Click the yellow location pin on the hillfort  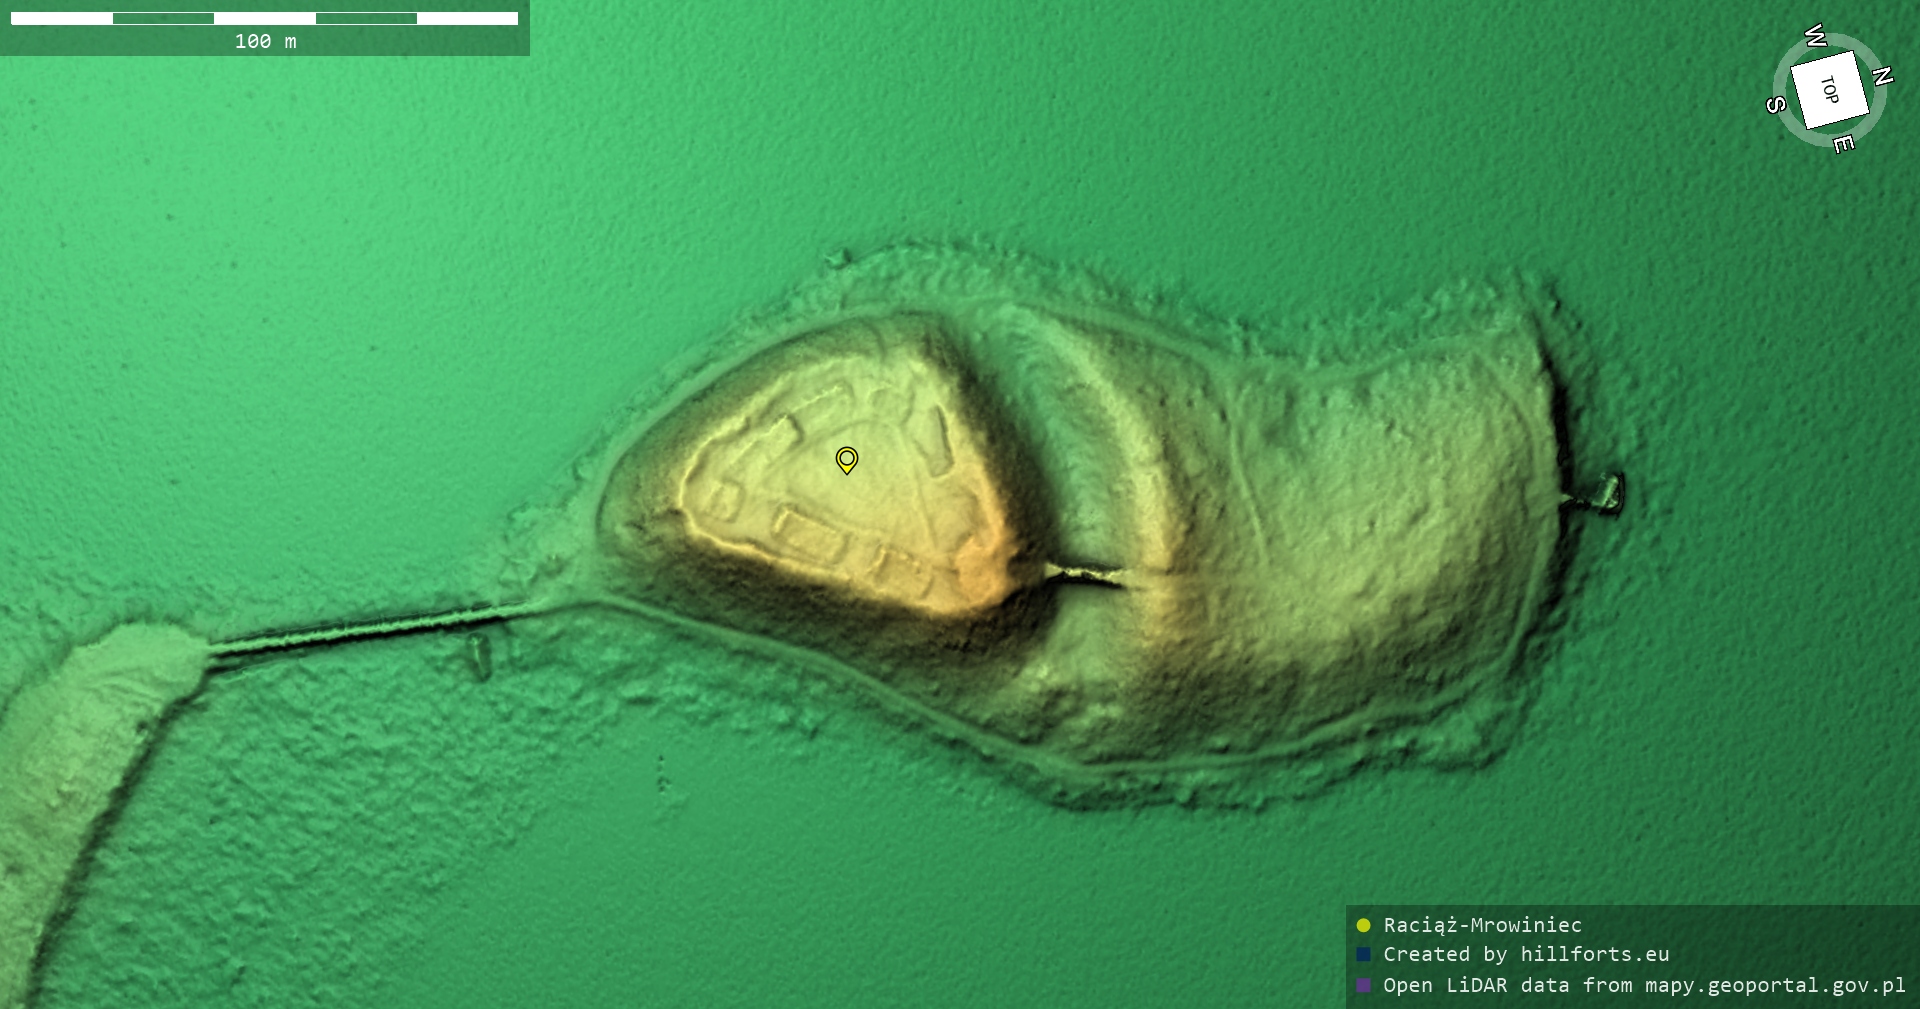tap(847, 459)
